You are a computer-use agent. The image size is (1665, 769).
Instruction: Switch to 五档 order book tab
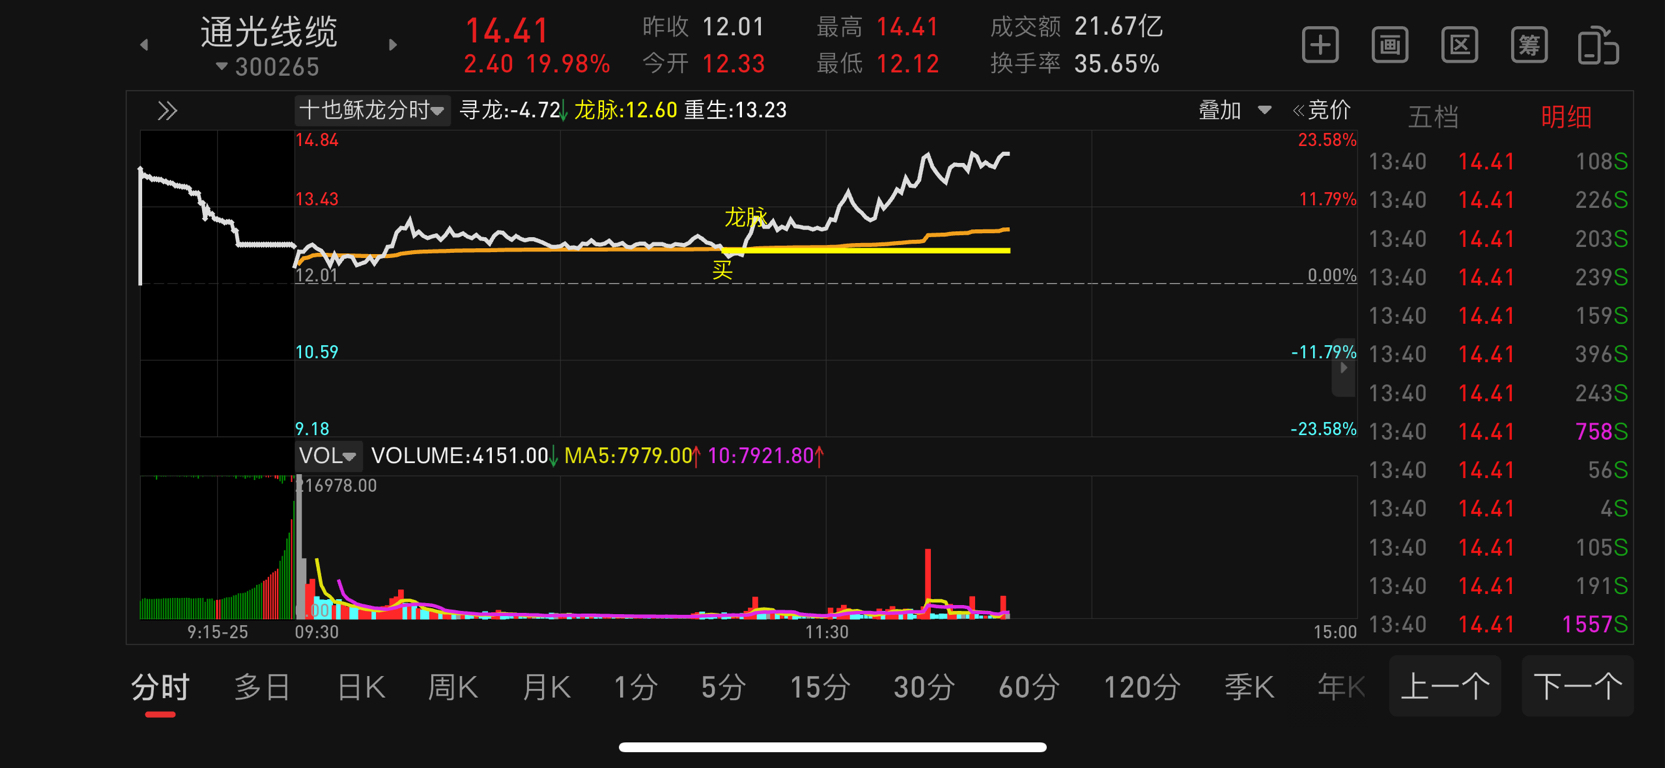point(1433,117)
